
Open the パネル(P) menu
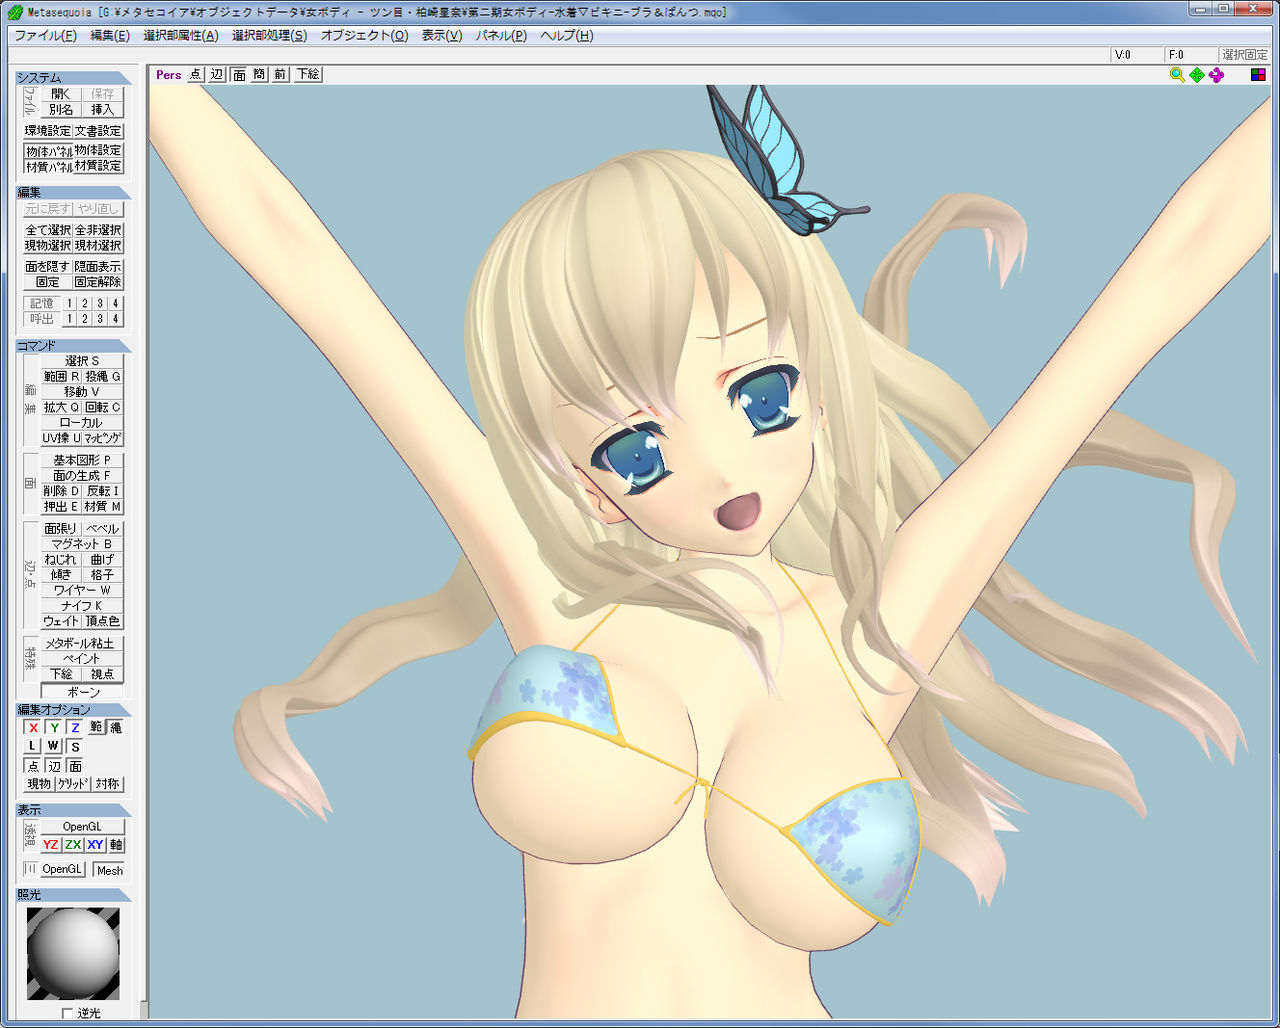pyautogui.click(x=501, y=36)
